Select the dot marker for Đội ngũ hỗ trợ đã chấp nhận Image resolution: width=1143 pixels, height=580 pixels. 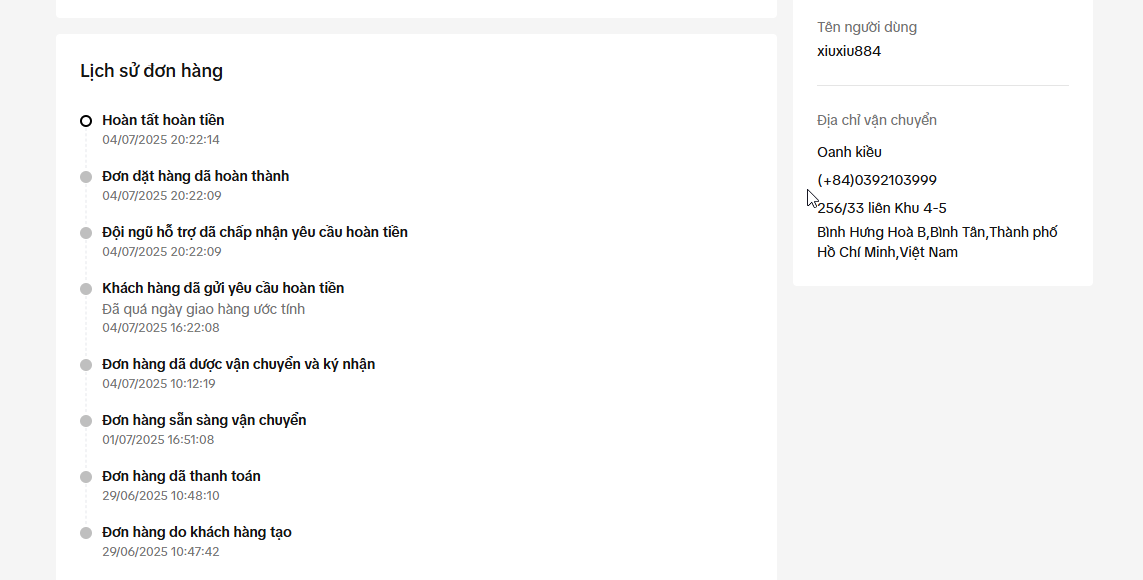pos(86,233)
